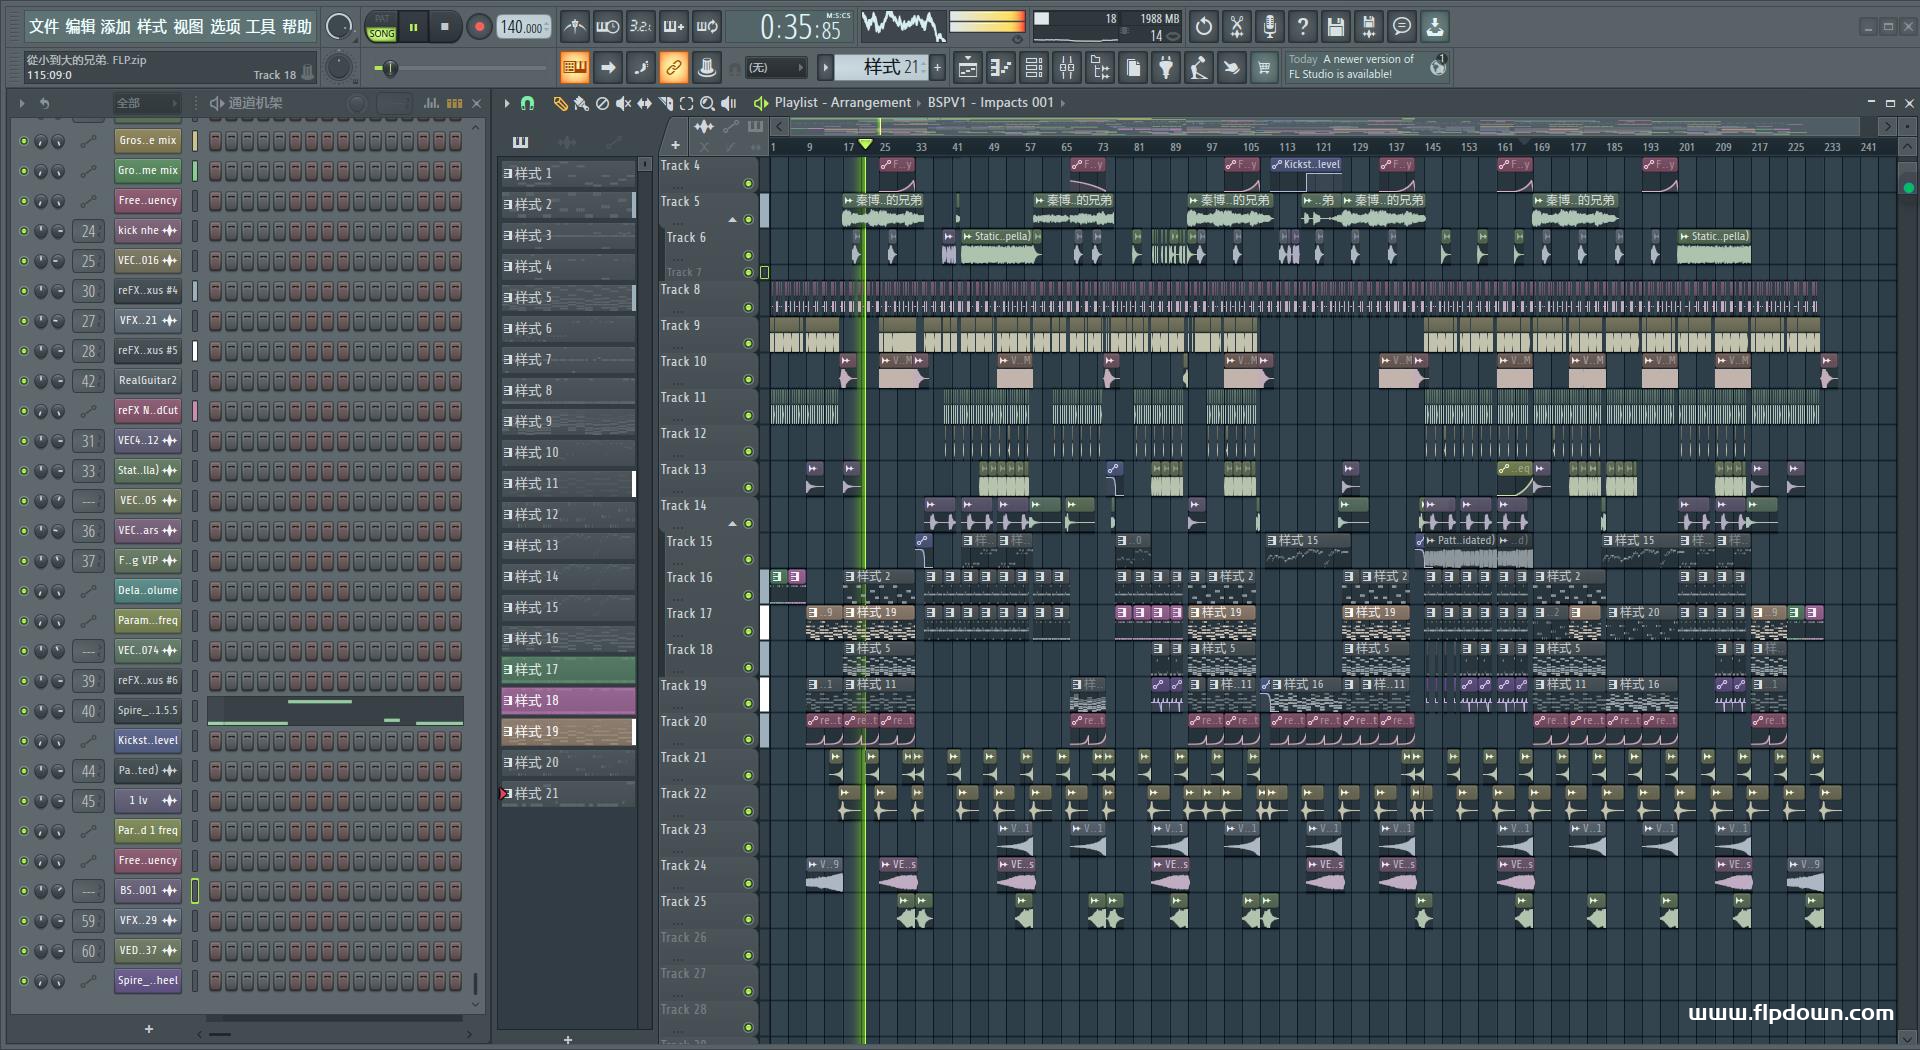1920x1050 pixels.
Task: Mute Track 10 using its green LED
Action: (x=748, y=380)
